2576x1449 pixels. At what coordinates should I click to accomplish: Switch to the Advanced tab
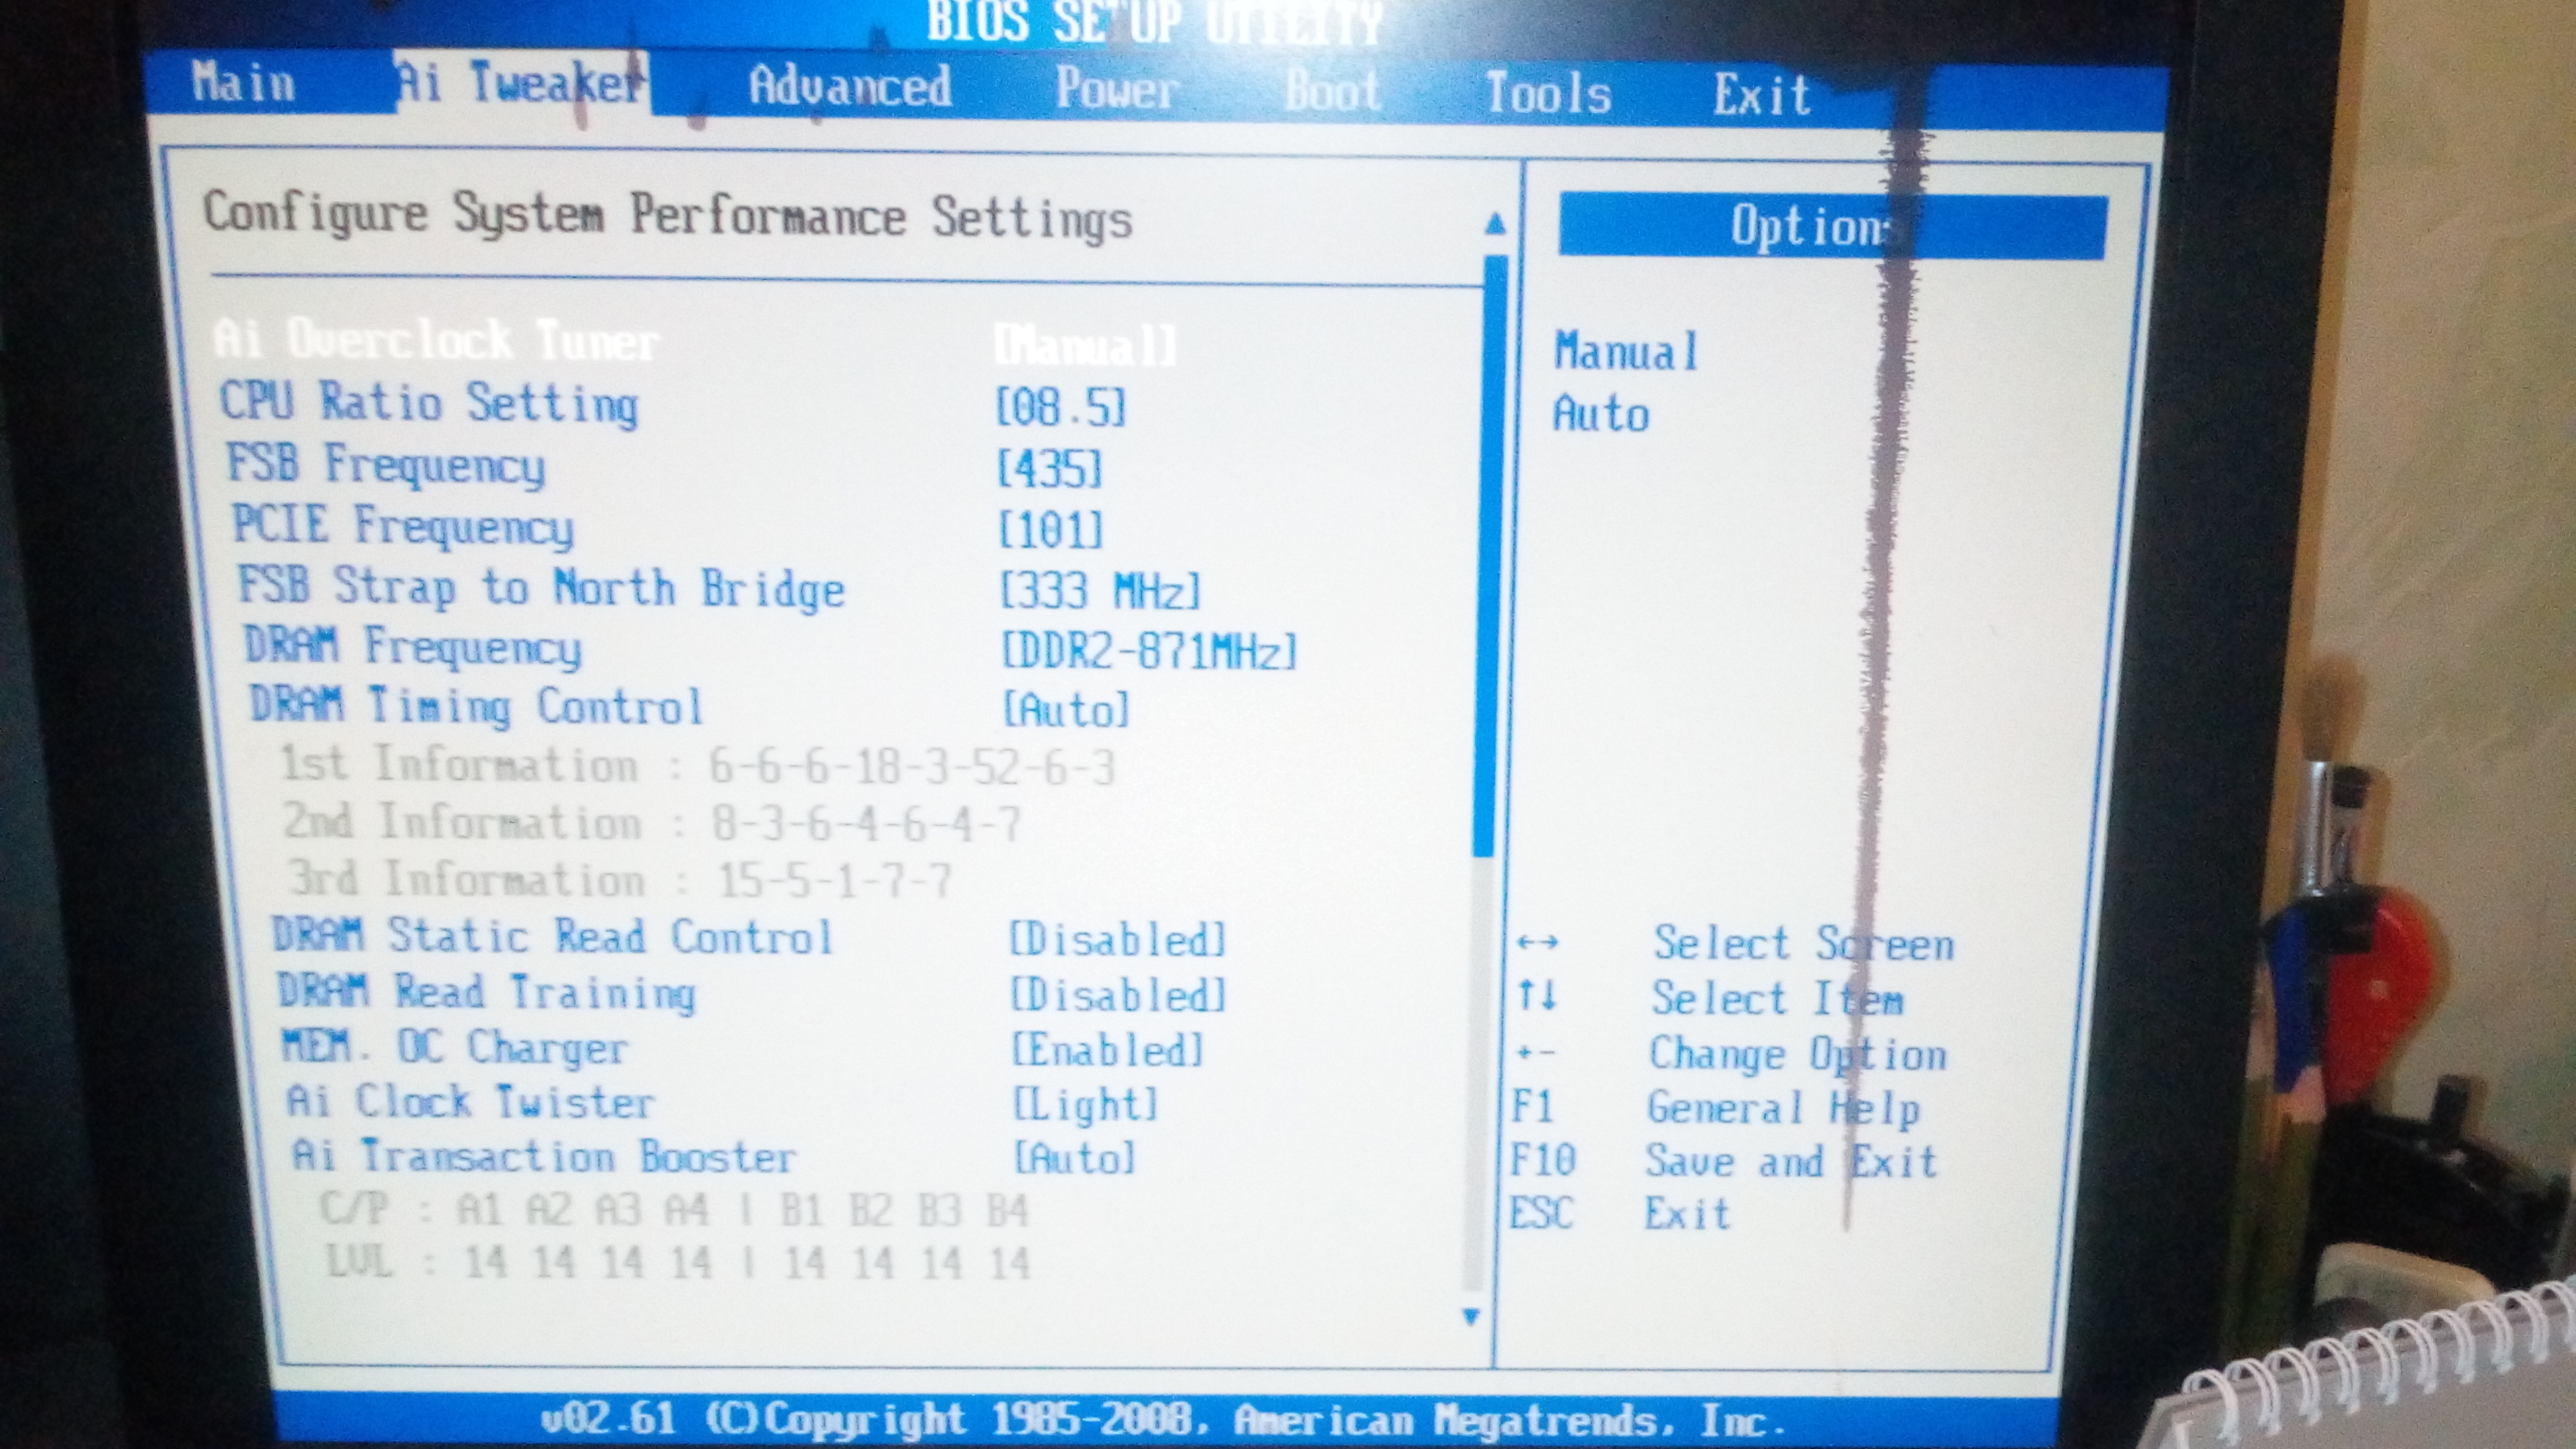click(x=849, y=87)
